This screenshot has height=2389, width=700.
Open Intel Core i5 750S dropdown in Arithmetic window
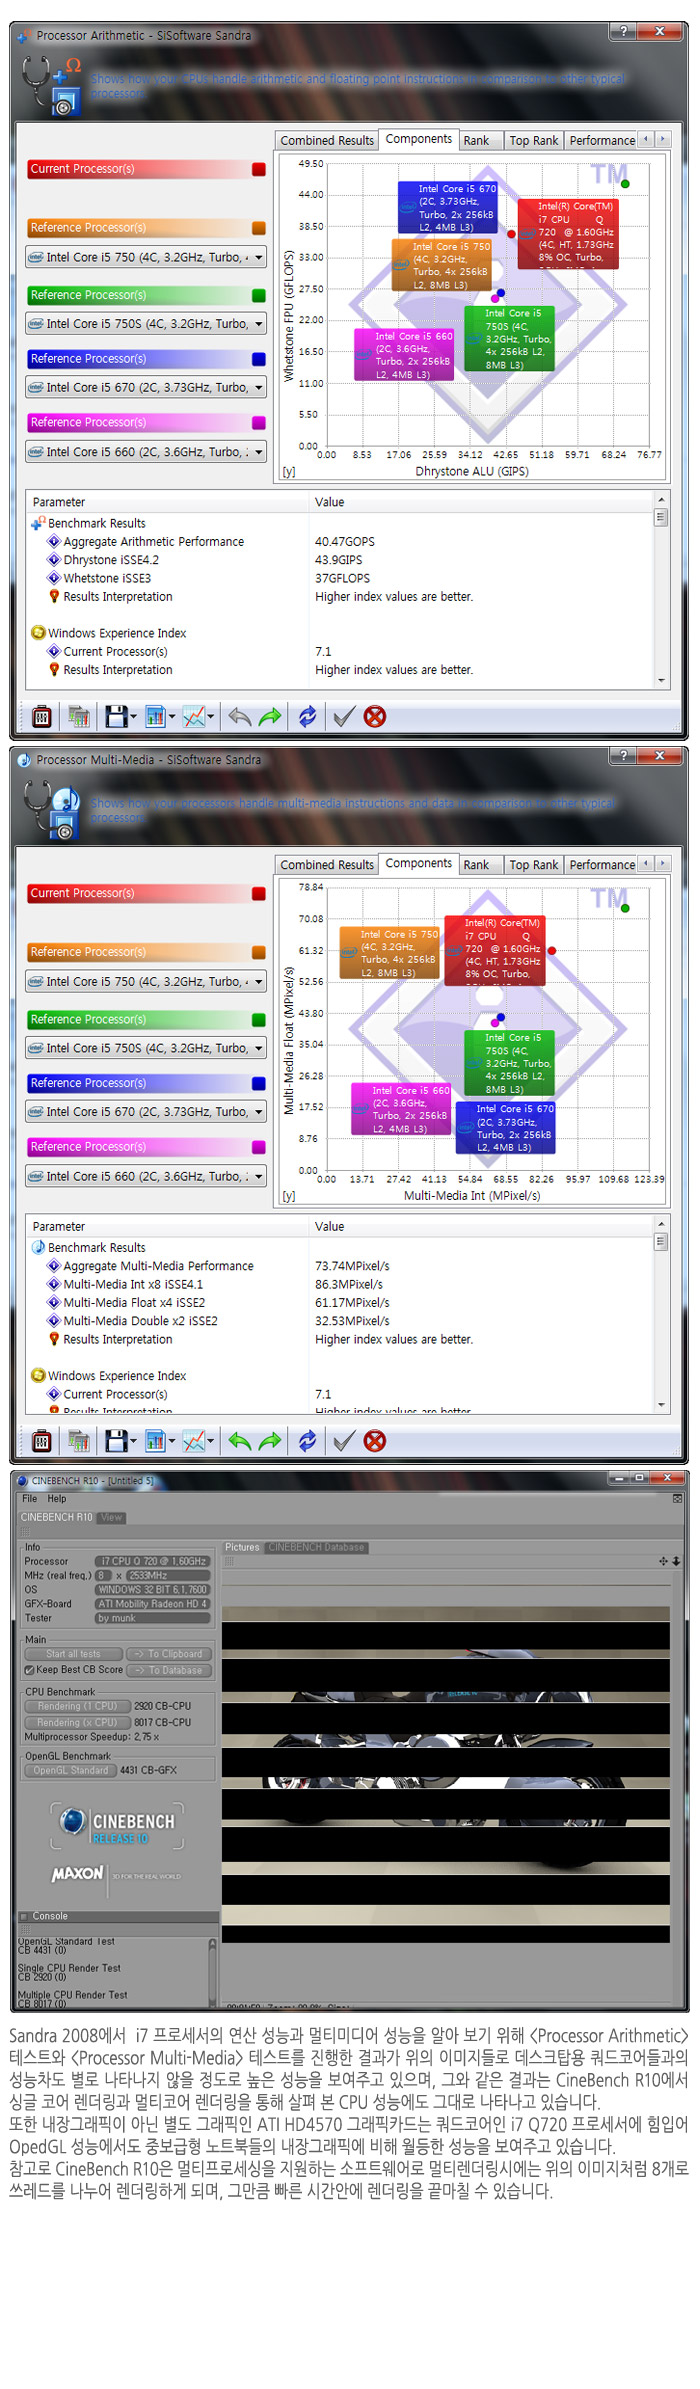(146, 324)
